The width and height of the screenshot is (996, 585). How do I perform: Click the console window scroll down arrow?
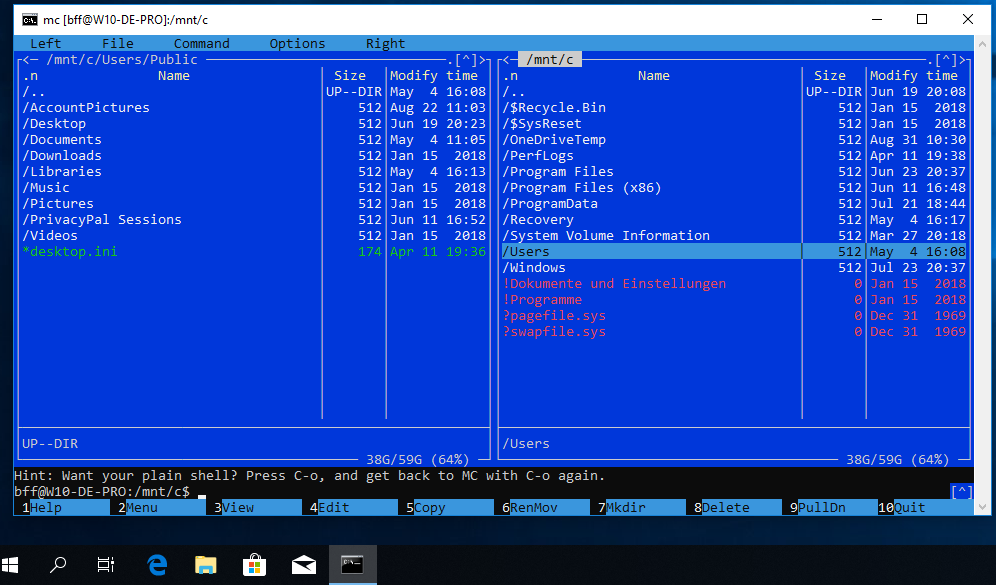pyautogui.click(x=983, y=508)
